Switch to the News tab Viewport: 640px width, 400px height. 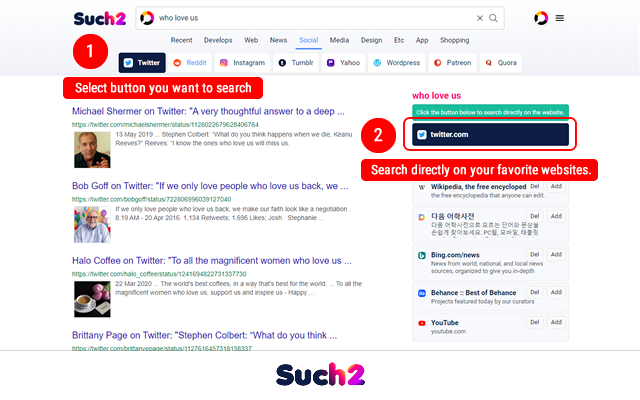click(x=278, y=40)
